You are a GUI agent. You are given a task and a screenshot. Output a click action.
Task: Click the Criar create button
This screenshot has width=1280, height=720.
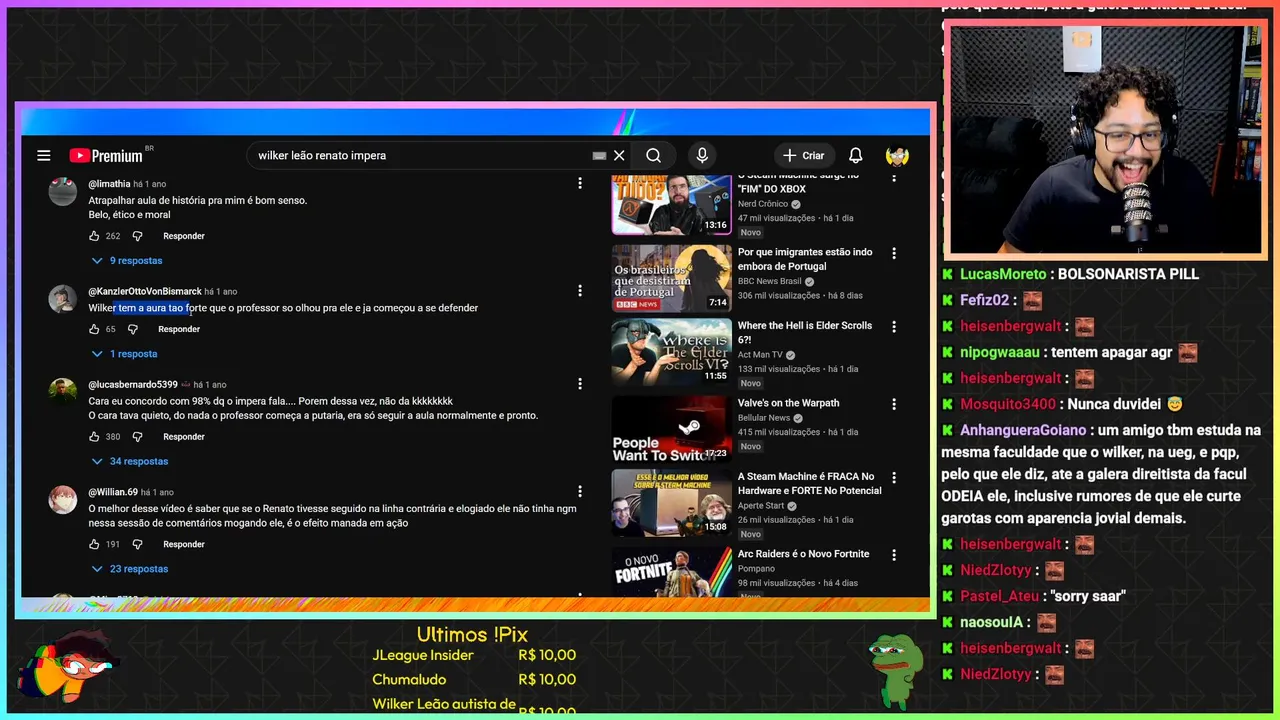(x=804, y=155)
